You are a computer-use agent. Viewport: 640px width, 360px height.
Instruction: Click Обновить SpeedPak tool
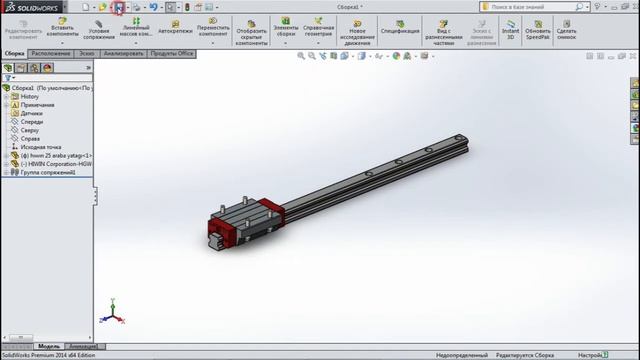[538, 29]
